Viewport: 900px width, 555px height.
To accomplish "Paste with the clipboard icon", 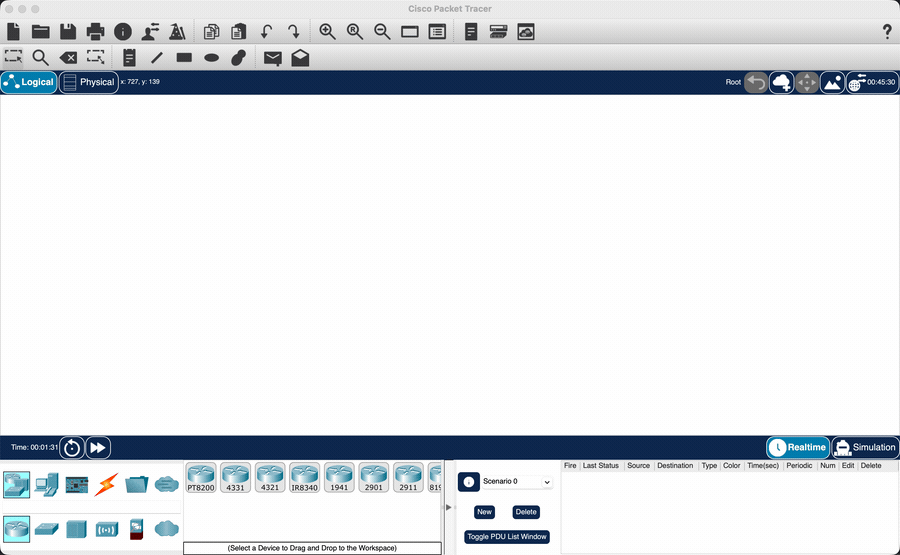I will (x=239, y=32).
